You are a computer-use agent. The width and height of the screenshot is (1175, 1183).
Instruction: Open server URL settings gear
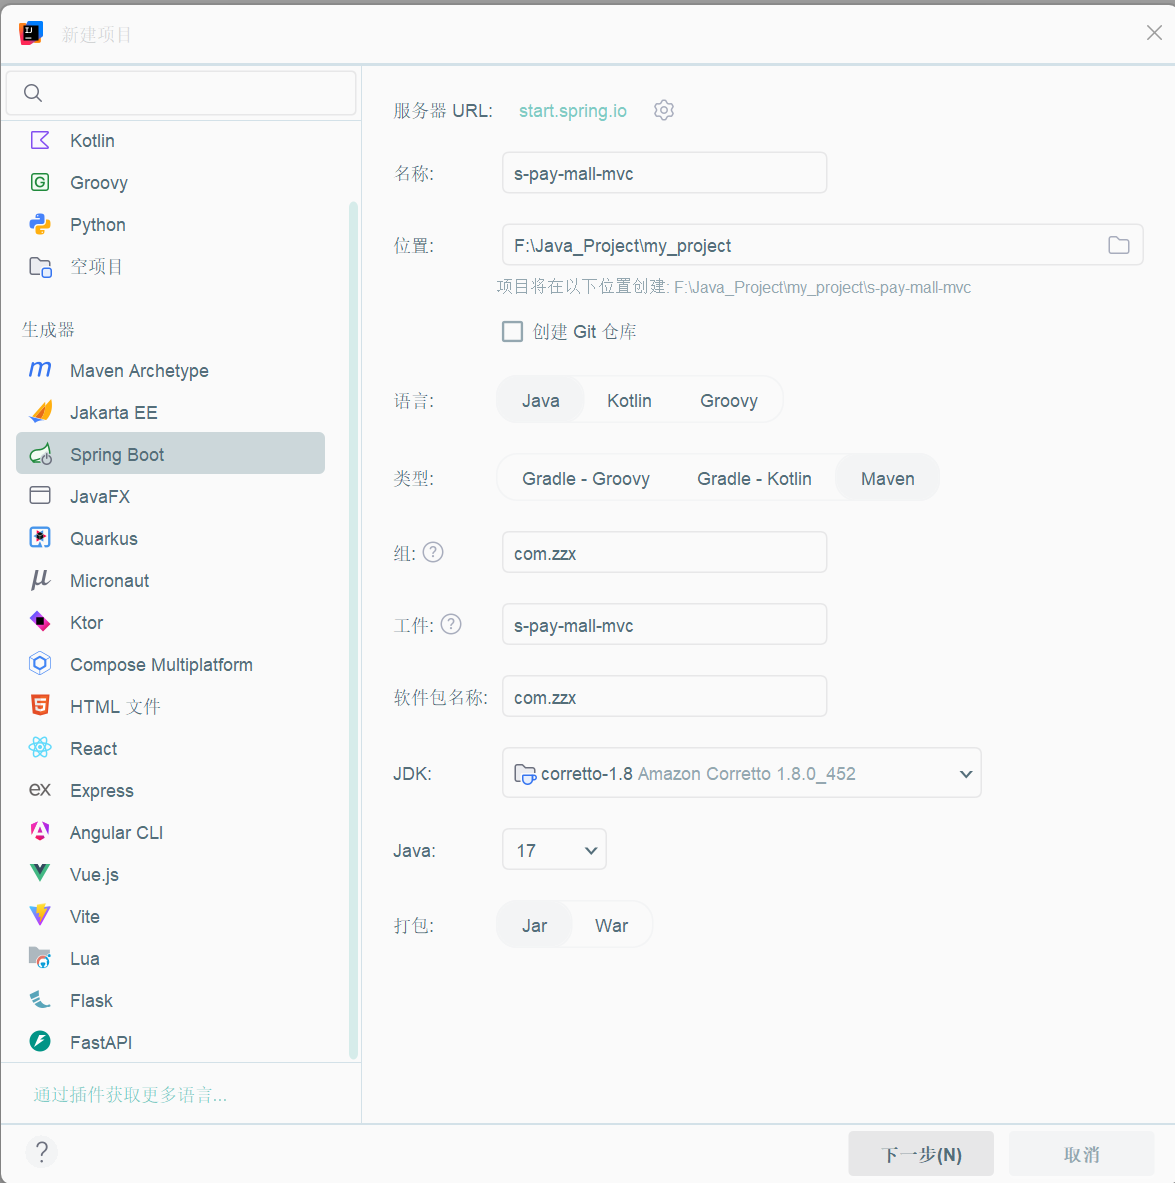tap(663, 110)
